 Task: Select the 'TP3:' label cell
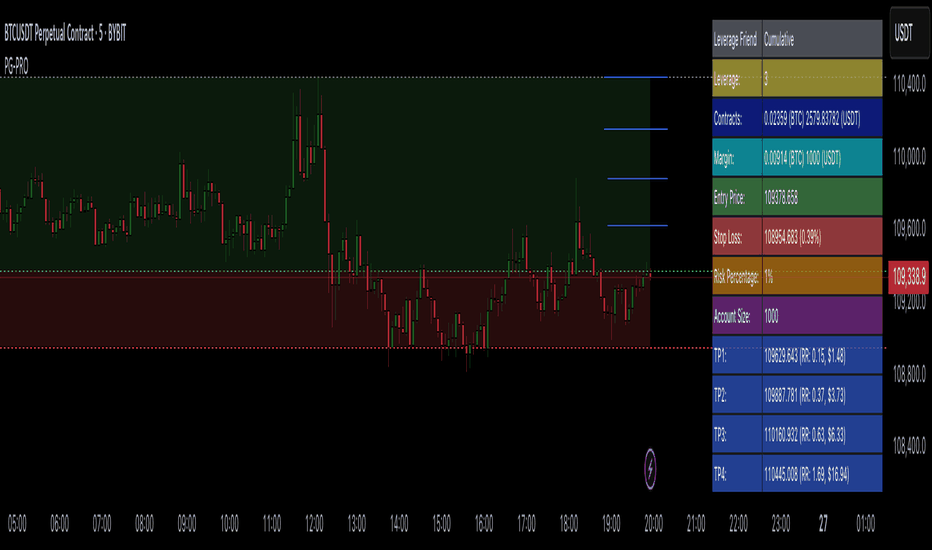click(737, 434)
